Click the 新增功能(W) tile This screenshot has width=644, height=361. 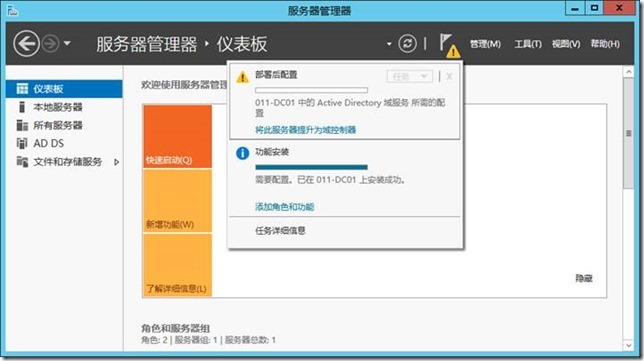click(177, 201)
